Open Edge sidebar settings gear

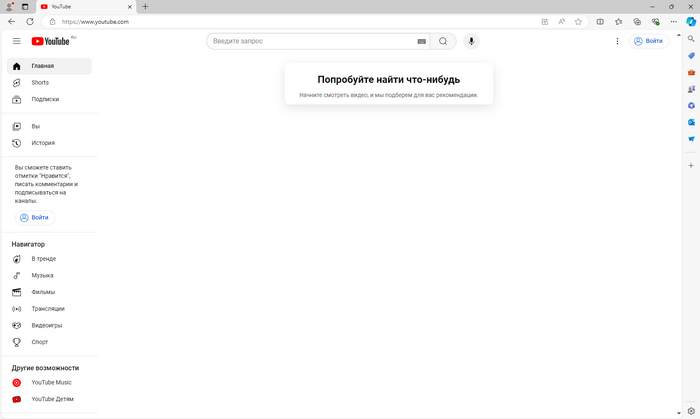pos(691,411)
